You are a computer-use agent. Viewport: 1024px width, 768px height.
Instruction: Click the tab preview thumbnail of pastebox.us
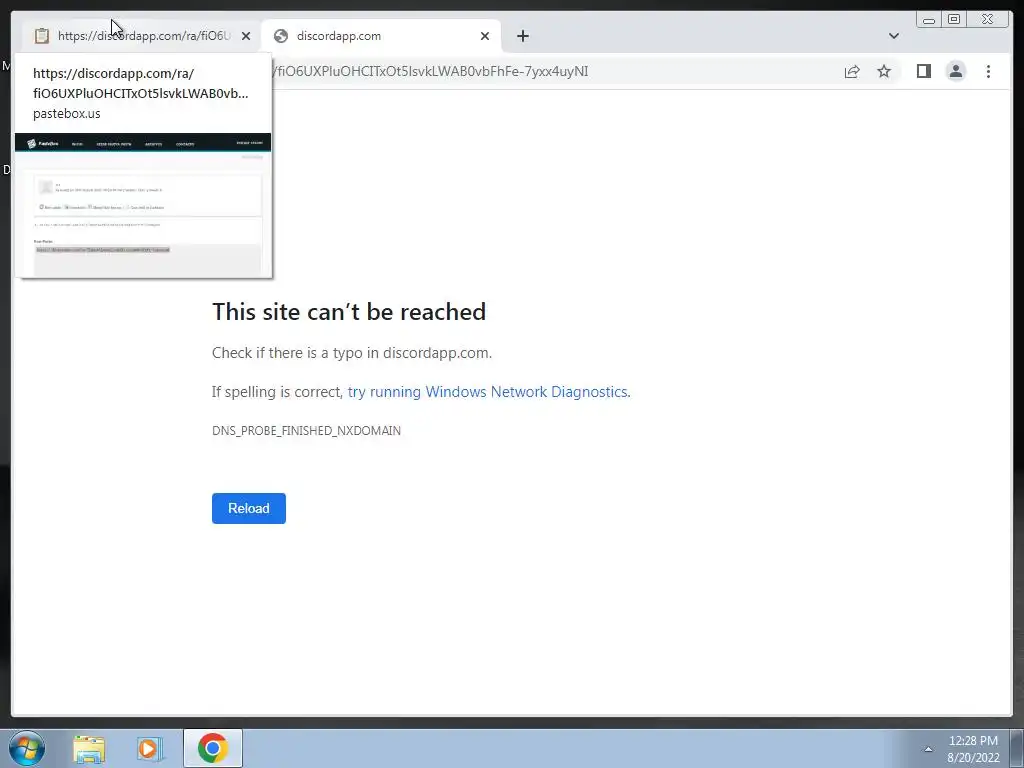coord(143,204)
